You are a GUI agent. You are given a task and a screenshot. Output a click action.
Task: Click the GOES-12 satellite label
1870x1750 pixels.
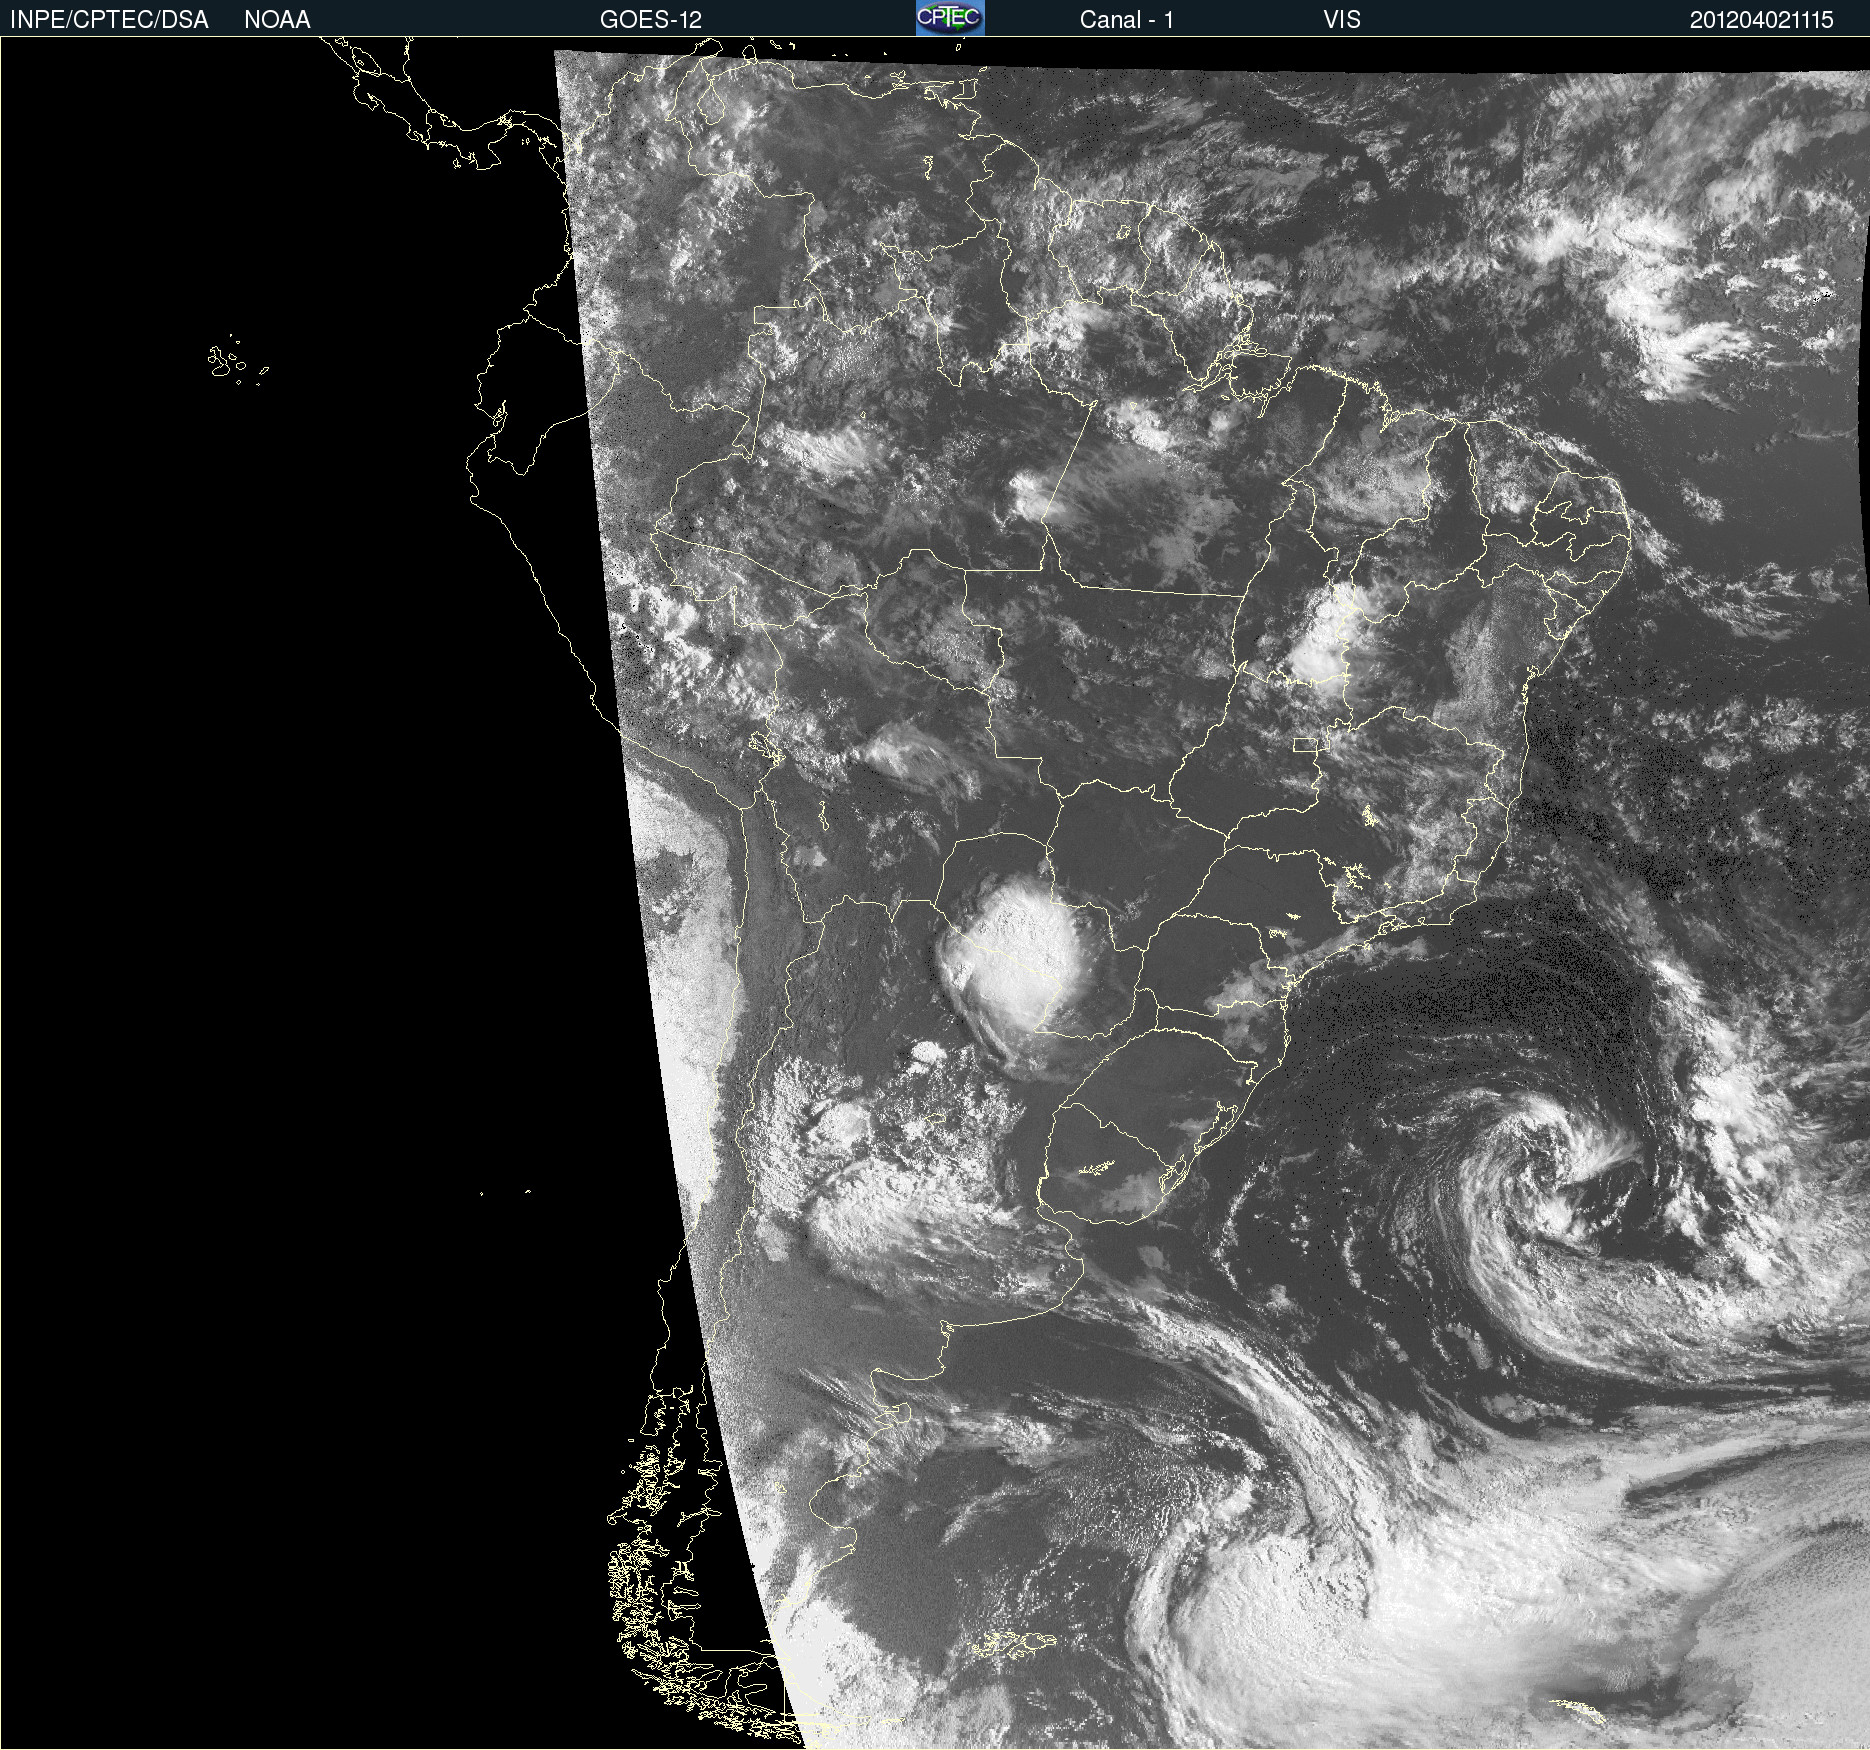click(x=651, y=20)
